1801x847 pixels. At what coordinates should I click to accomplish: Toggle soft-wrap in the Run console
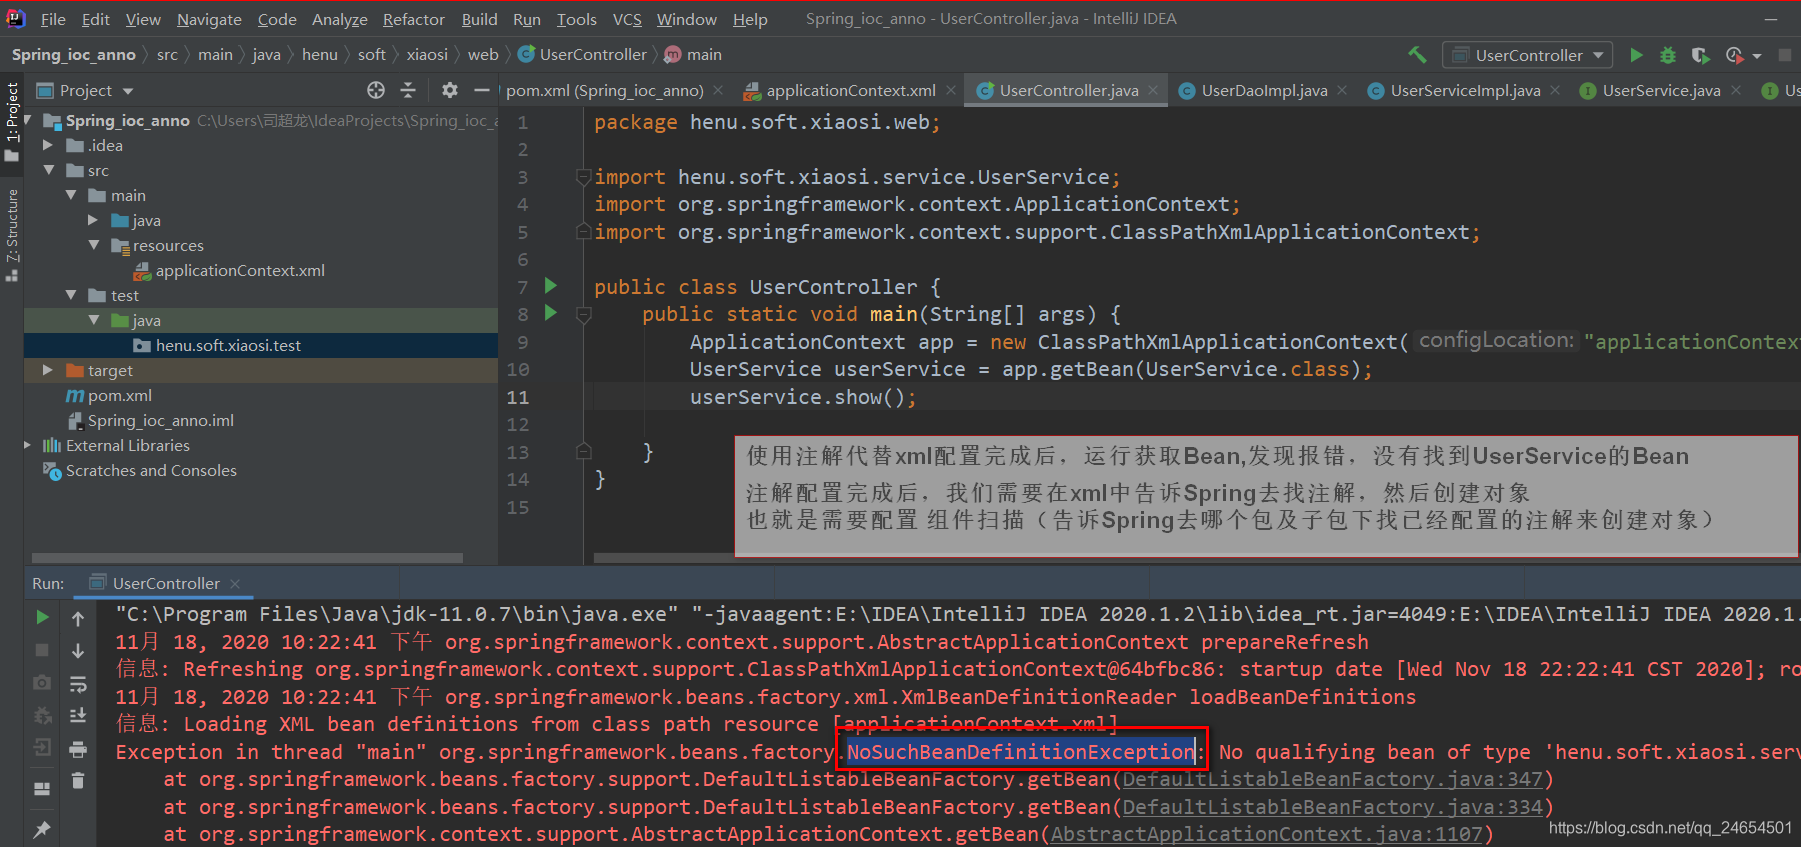pos(78,684)
